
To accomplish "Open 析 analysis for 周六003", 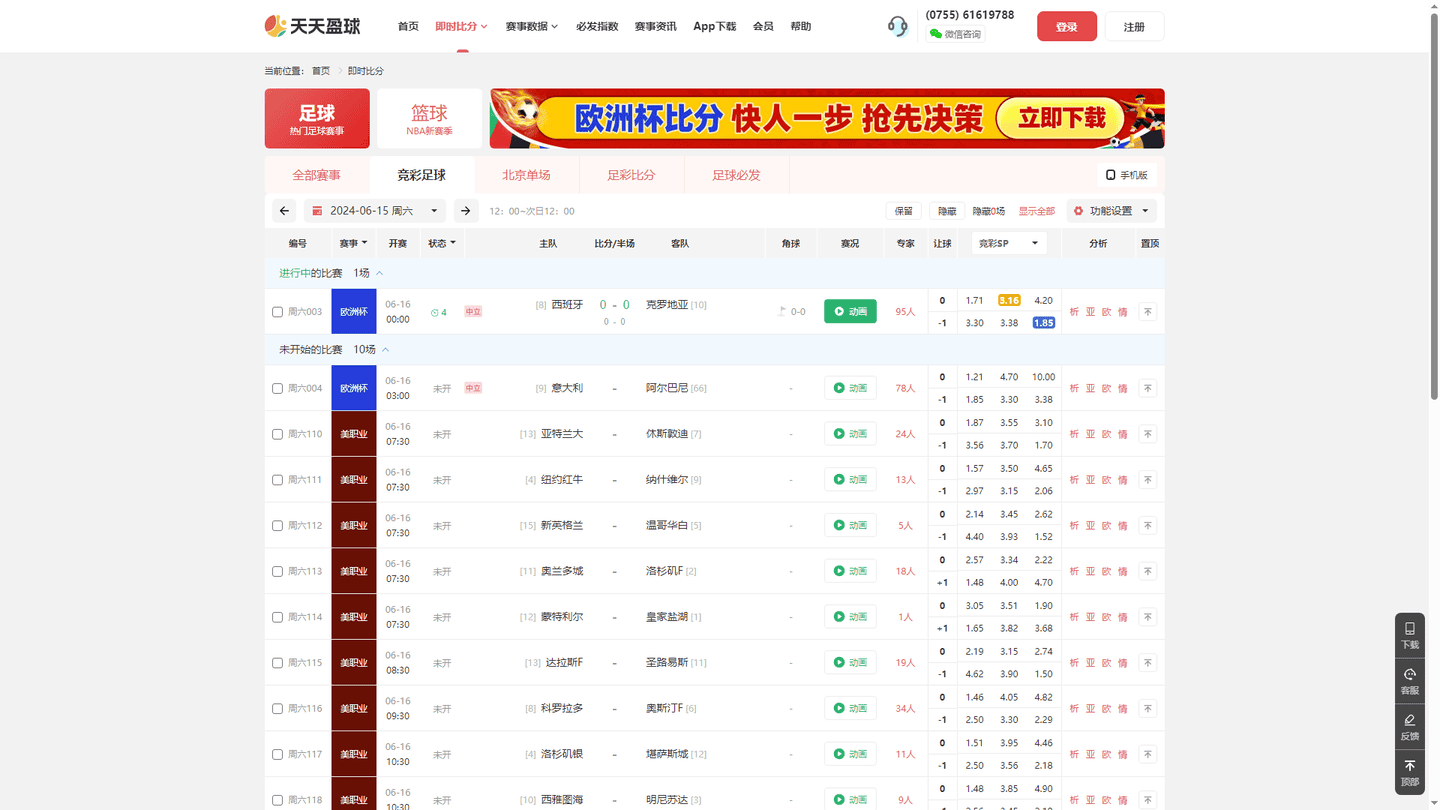I will (x=1075, y=312).
